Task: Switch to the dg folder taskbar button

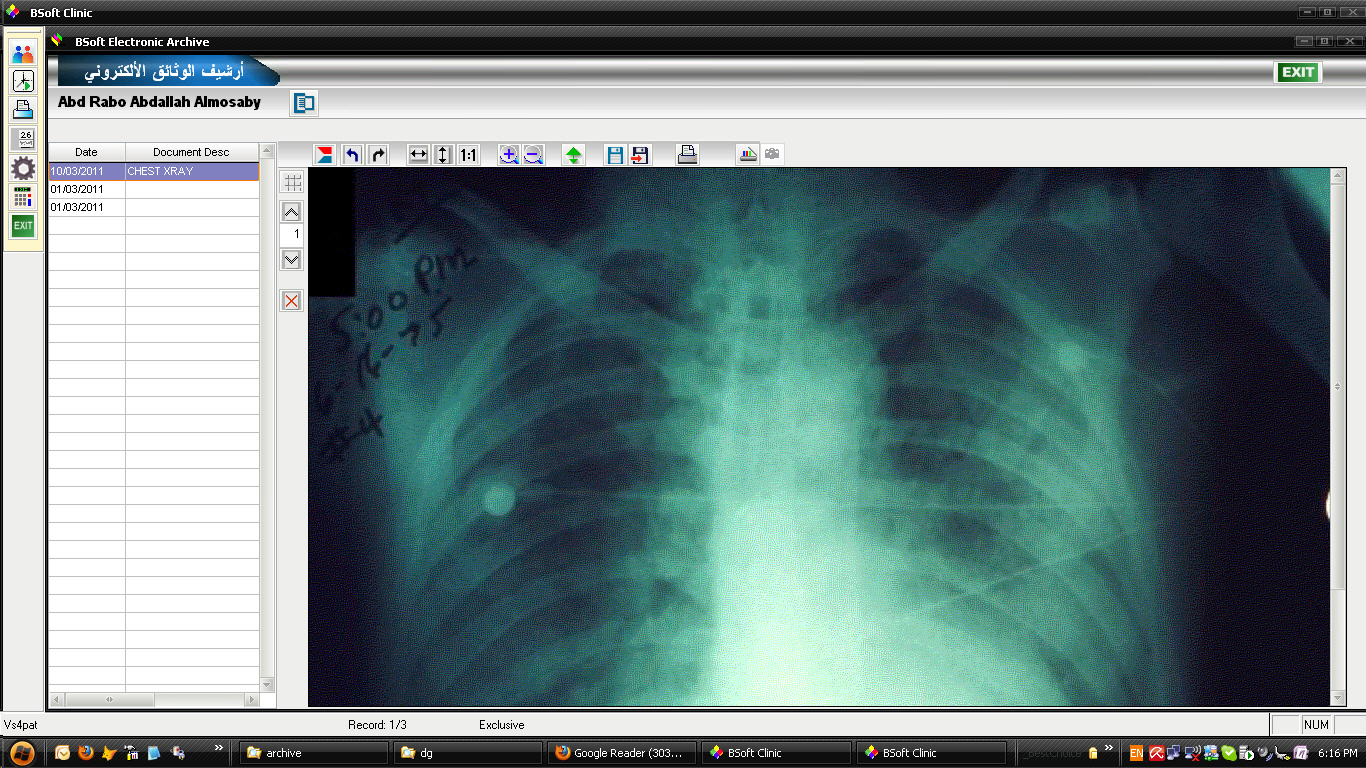Action: 468,753
